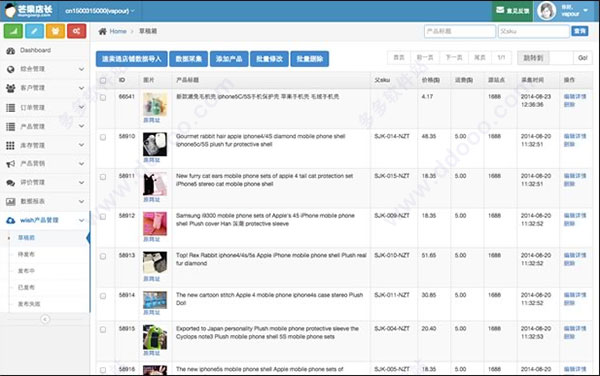Check the box for product 58910
Viewport: 600px width, 376px height.
tap(103, 137)
